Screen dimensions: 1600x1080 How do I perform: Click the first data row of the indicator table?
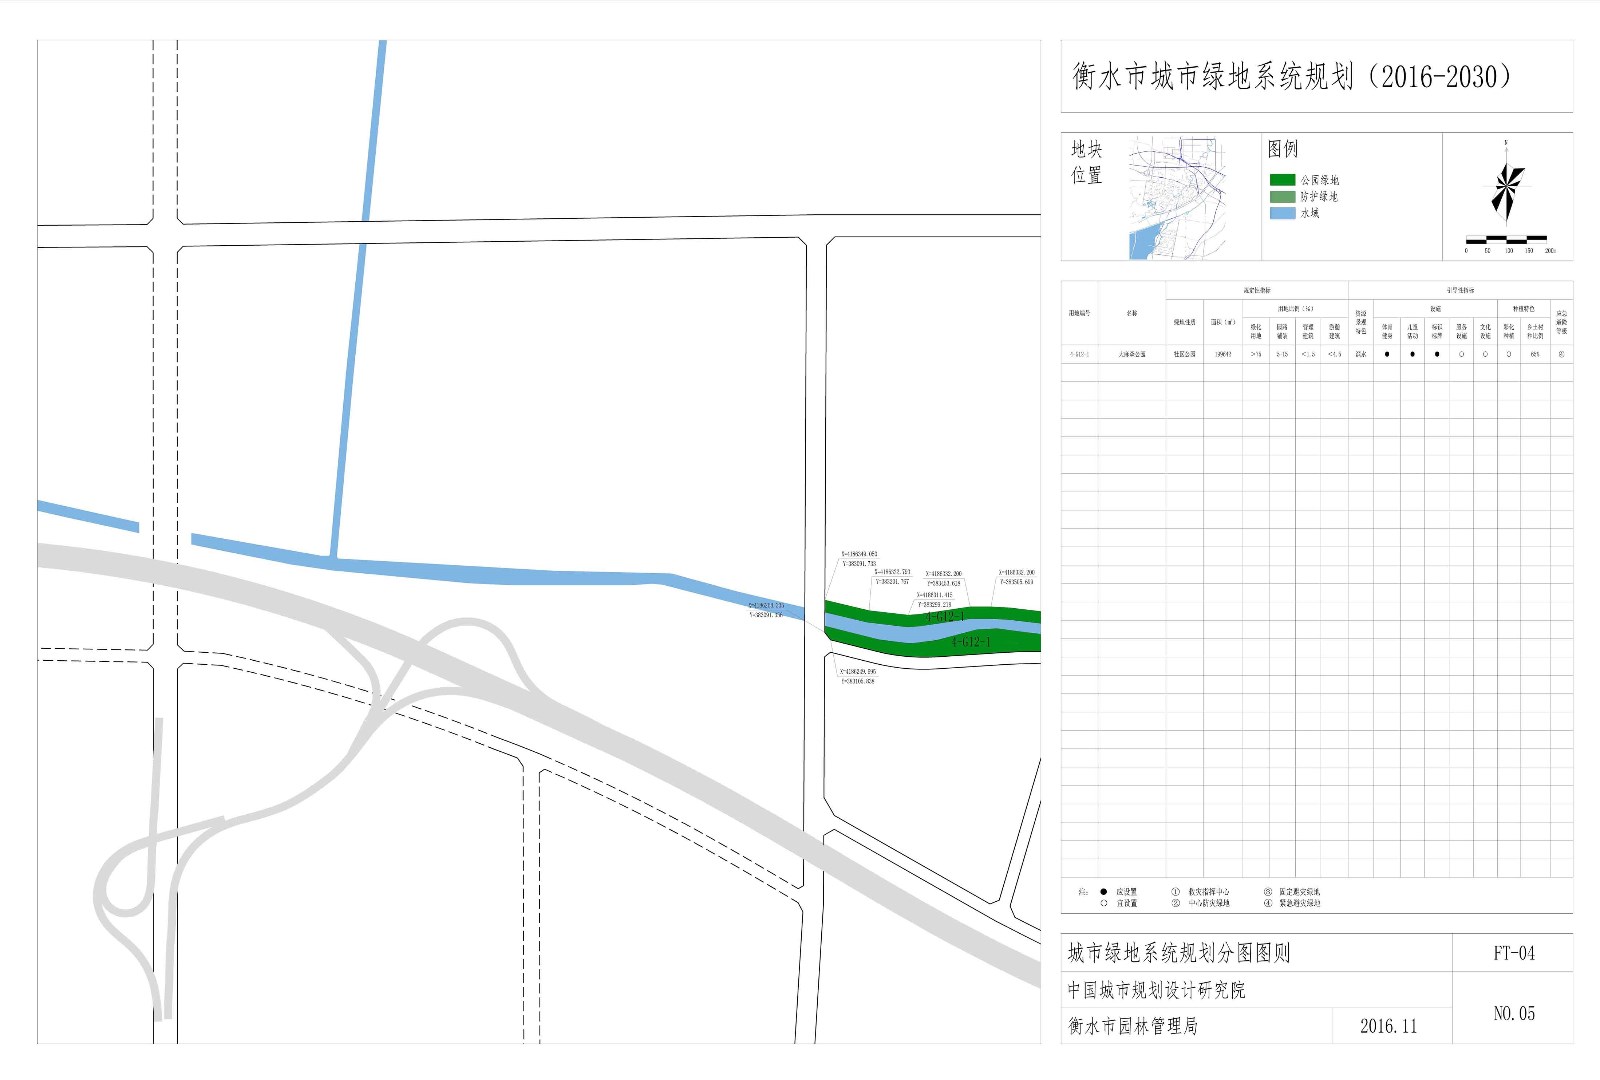coord(1316,354)
